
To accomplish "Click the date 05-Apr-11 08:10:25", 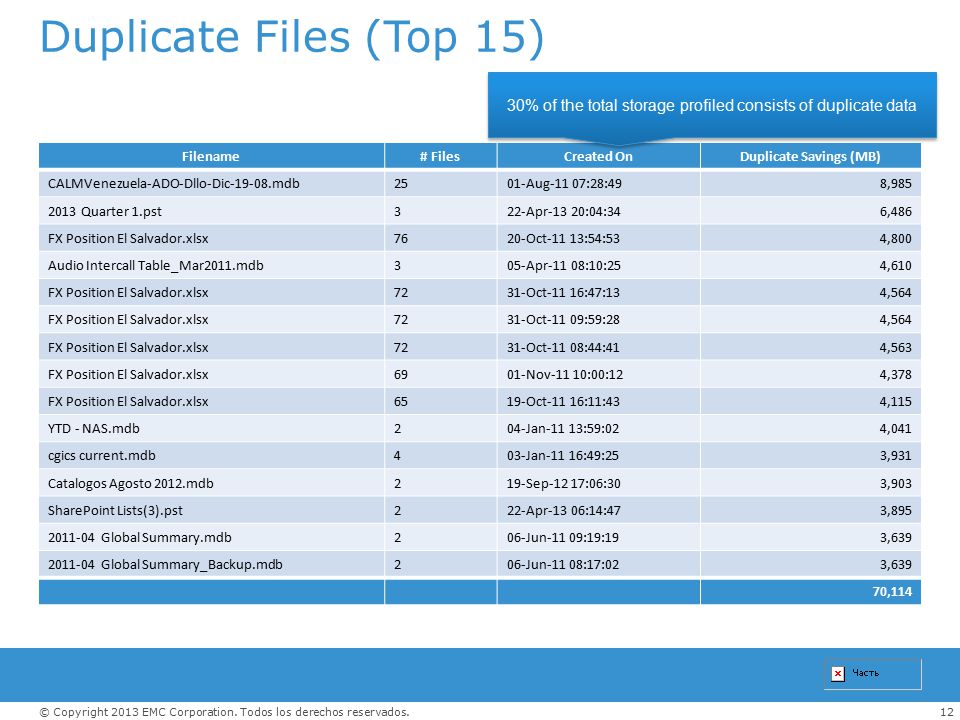I will (x=563, y=265).
